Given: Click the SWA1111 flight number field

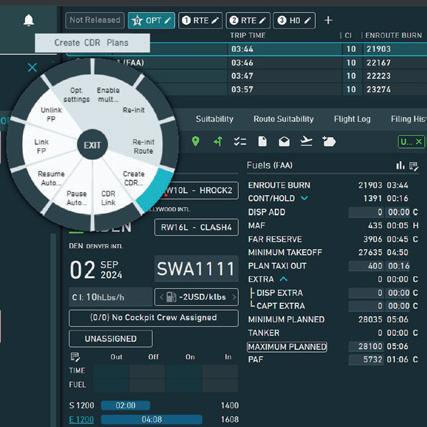Looking at the screenshot, I should pos(196,269).
